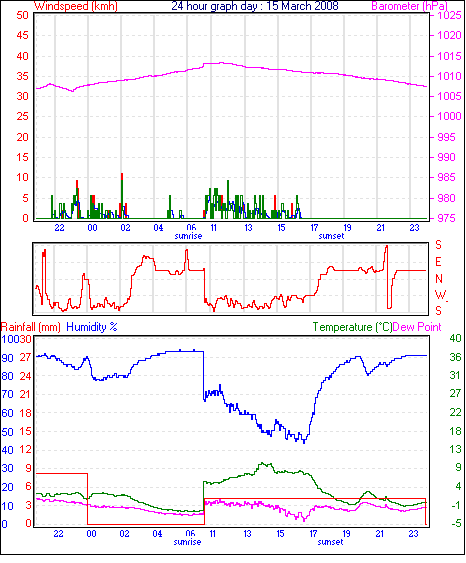This screenshot has width=466, height=563.
Task: Click hour label 04 under the humidity graph
Action: pyautogui.click(x=158, y=534)
